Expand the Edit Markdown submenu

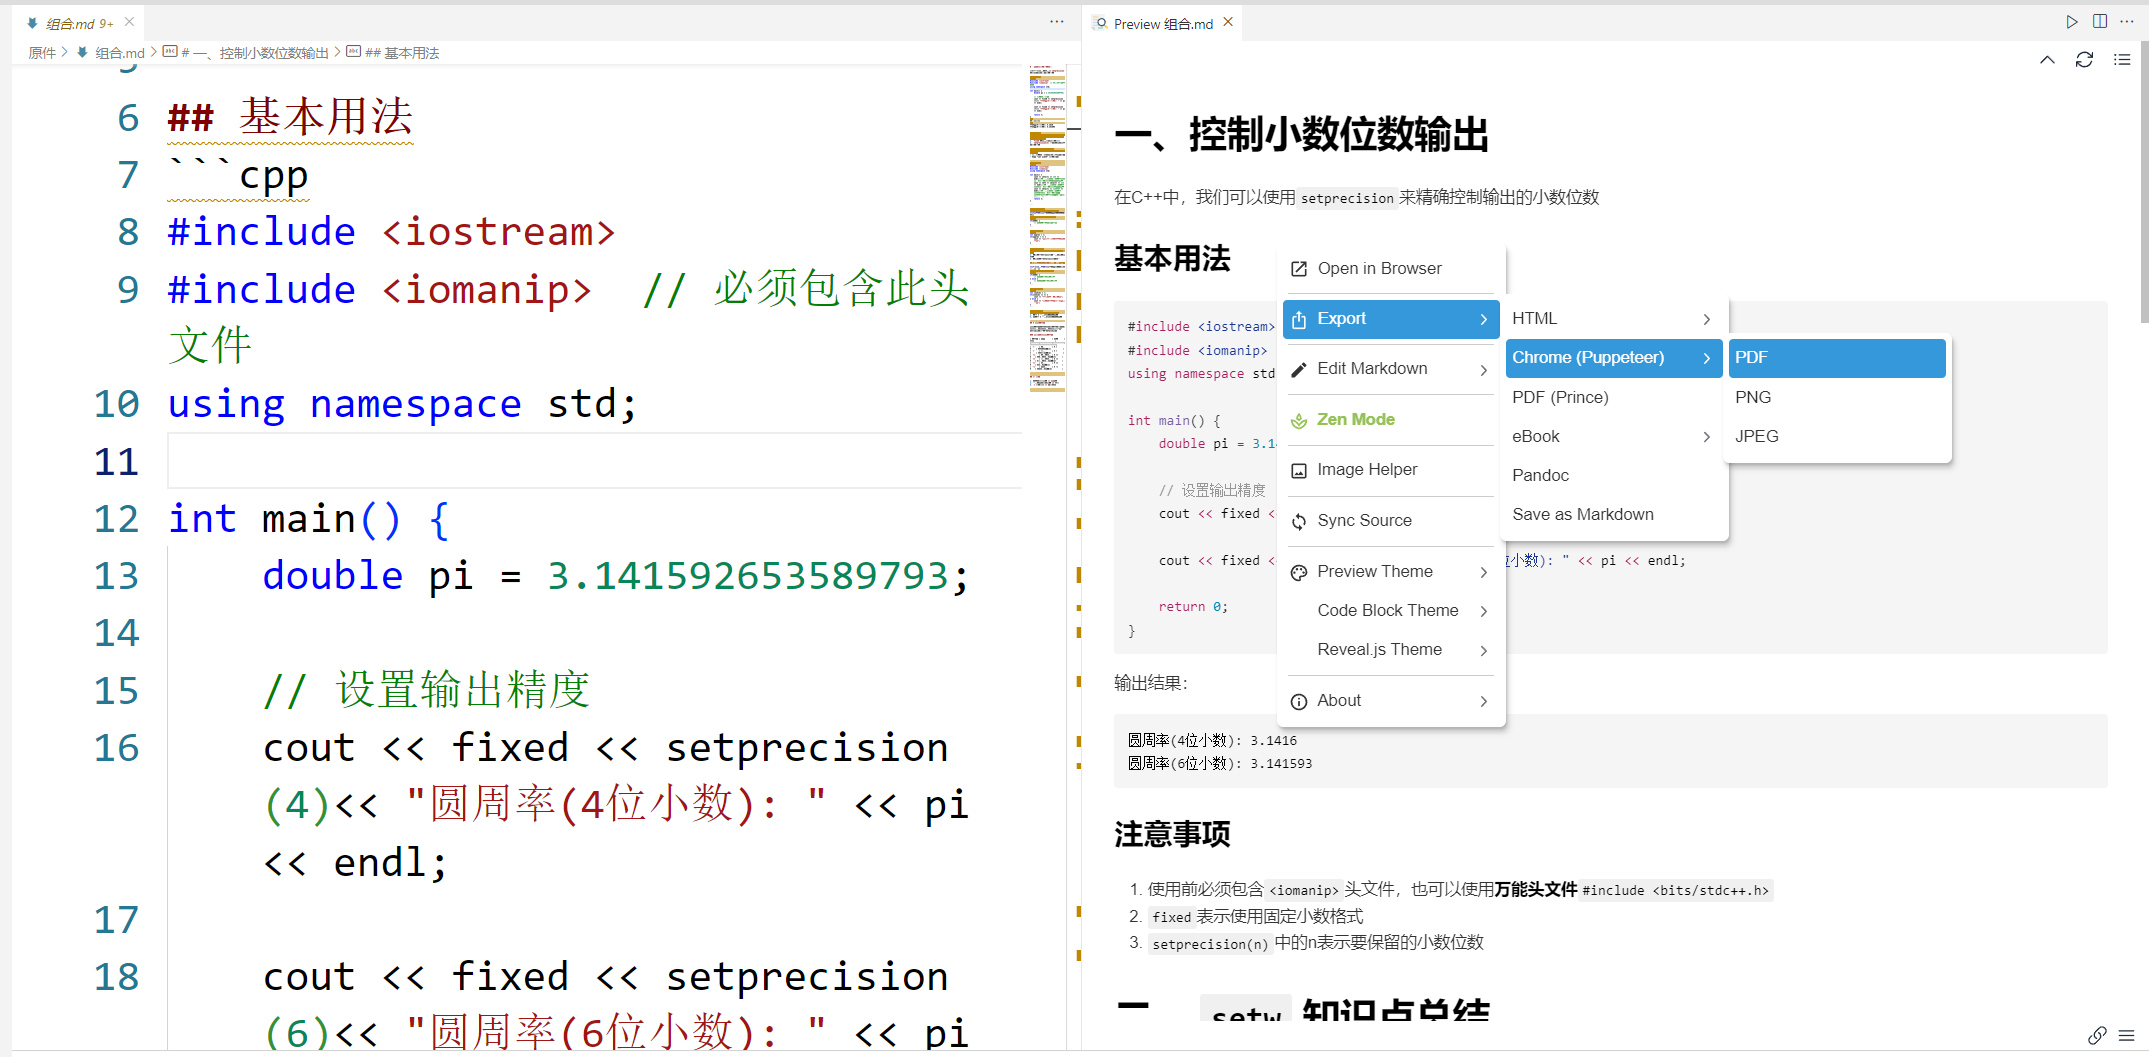1484,370
